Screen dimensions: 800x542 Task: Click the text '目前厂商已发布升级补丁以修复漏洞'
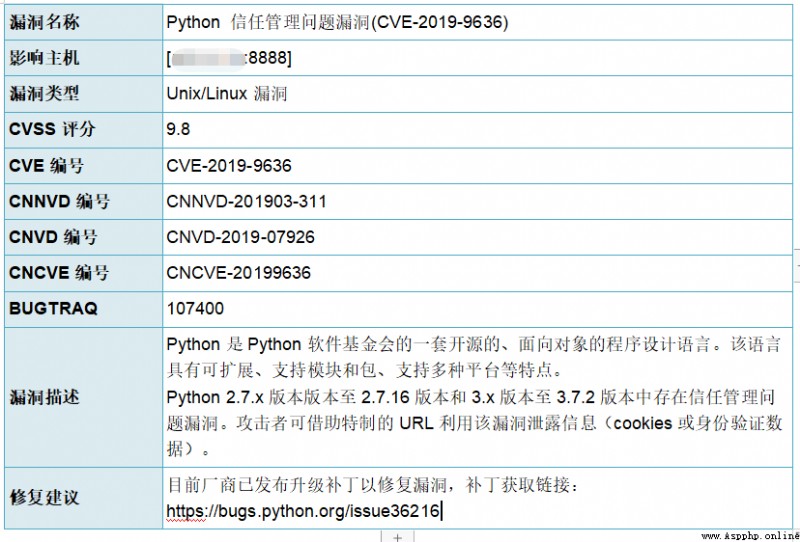[x=308, y=485]
